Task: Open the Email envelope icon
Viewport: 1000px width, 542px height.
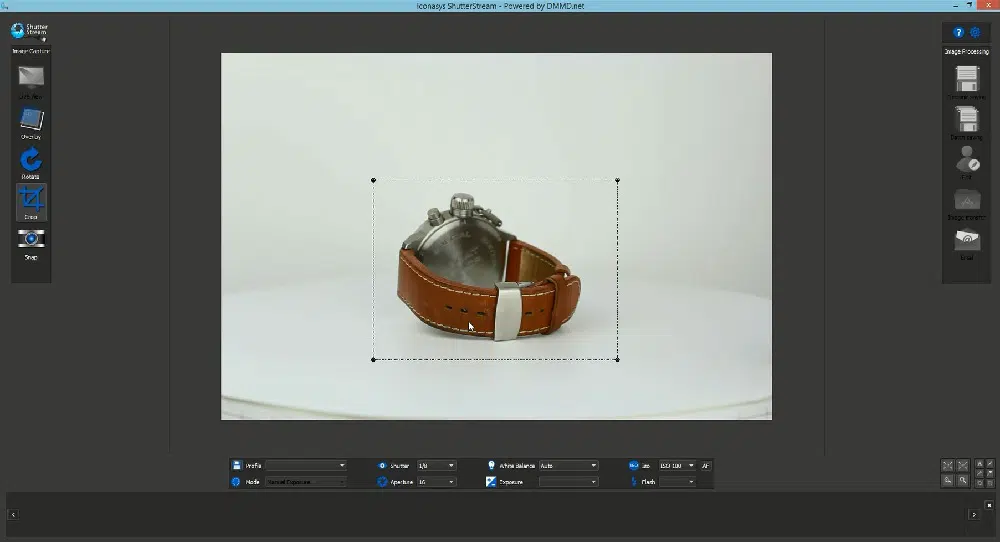Action: click(x=967, y=240)
